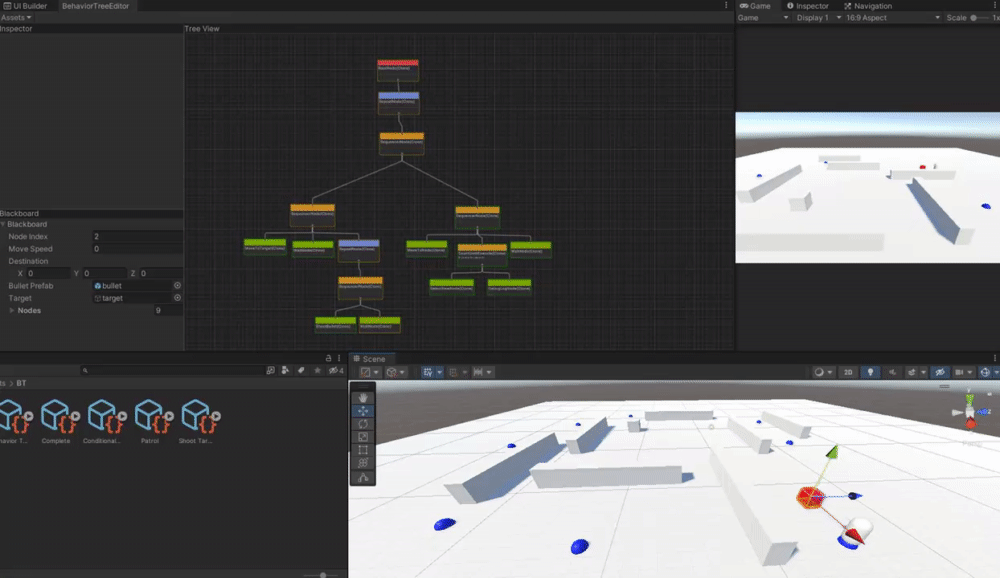
Task: Toggle 2D mode in Scene view
Action: 848,372
